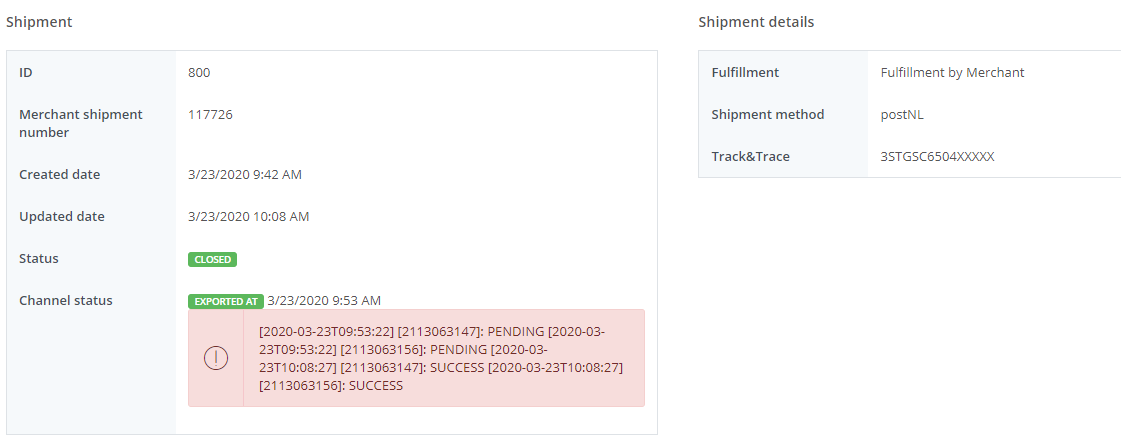Click the green CLOSED status badge
1121x447 pixels.
pyautogui.click(x=213, y=259)
